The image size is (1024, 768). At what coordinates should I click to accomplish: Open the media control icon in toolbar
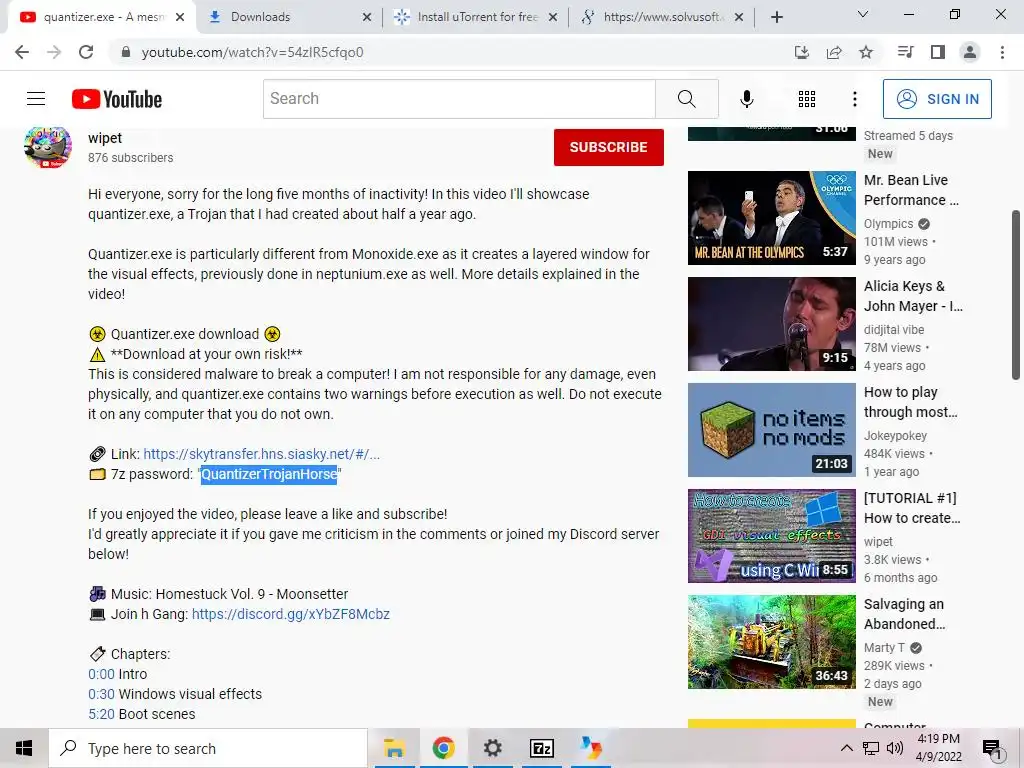coord(905,52)
